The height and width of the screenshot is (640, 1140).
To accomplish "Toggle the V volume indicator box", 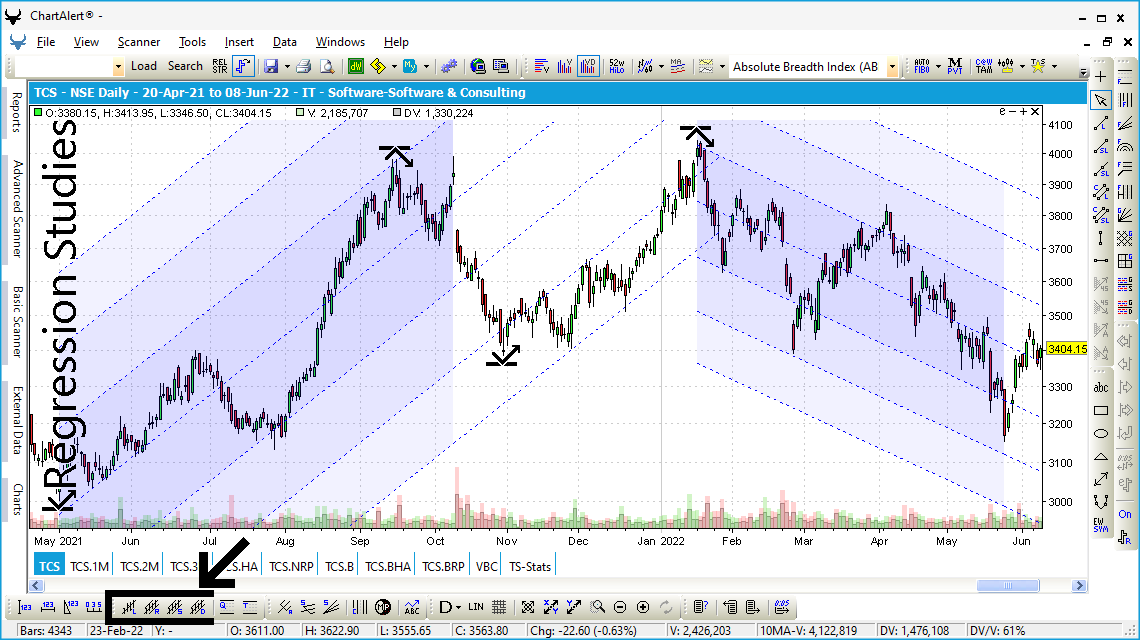I will tap(300, 113).
